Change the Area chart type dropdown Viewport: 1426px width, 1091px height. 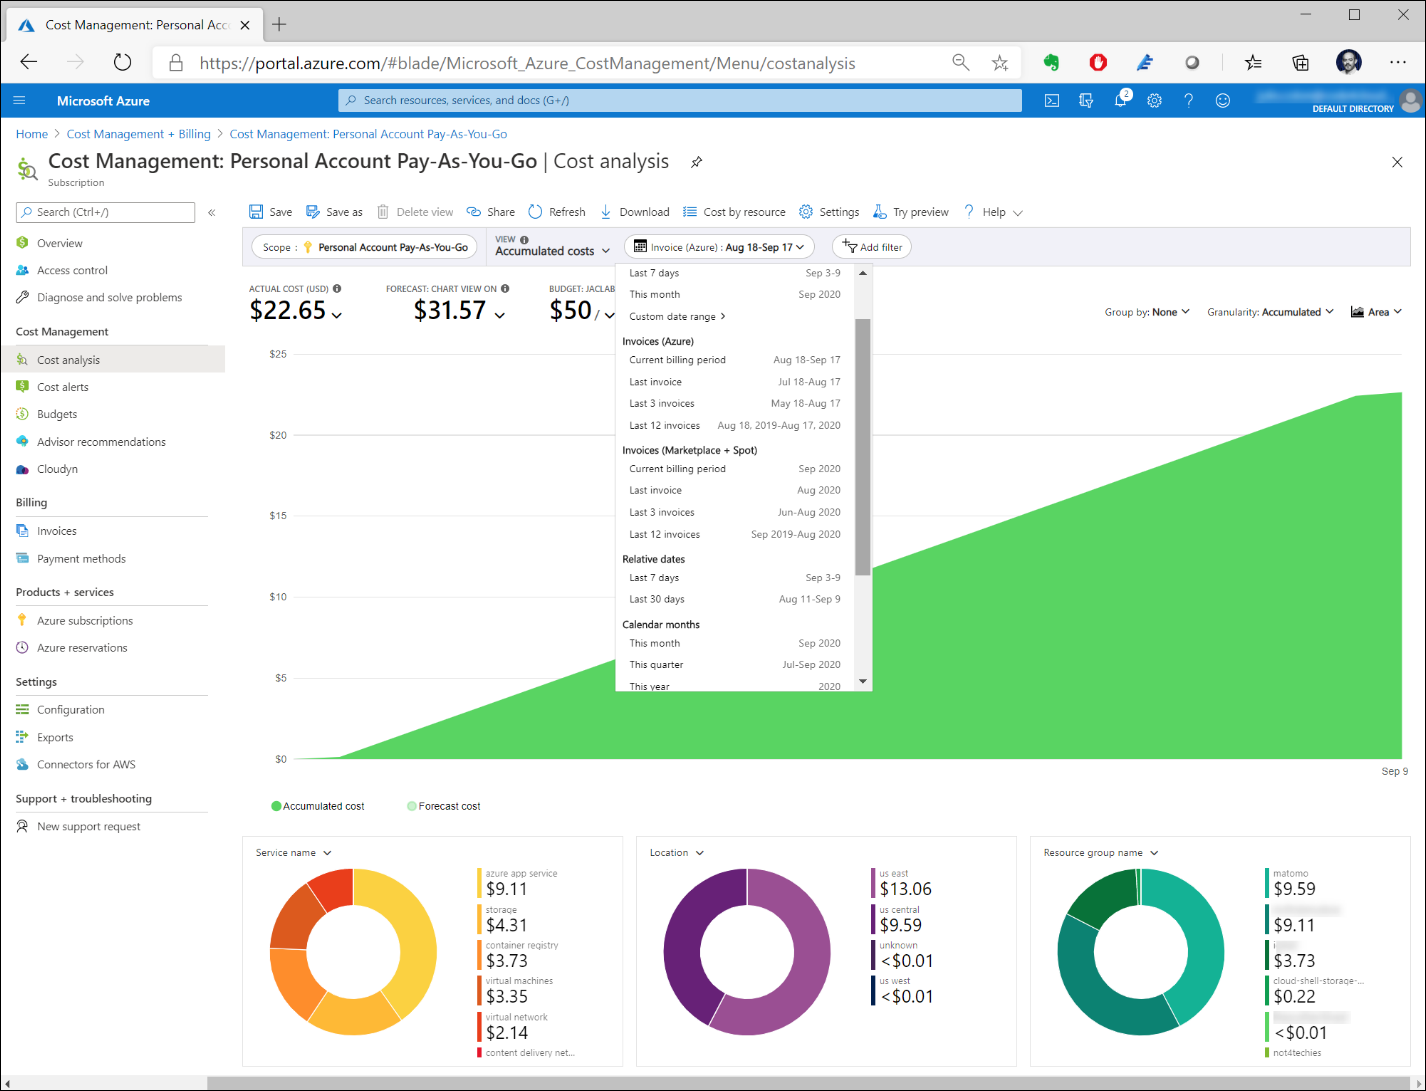[x=1376, y=312]
